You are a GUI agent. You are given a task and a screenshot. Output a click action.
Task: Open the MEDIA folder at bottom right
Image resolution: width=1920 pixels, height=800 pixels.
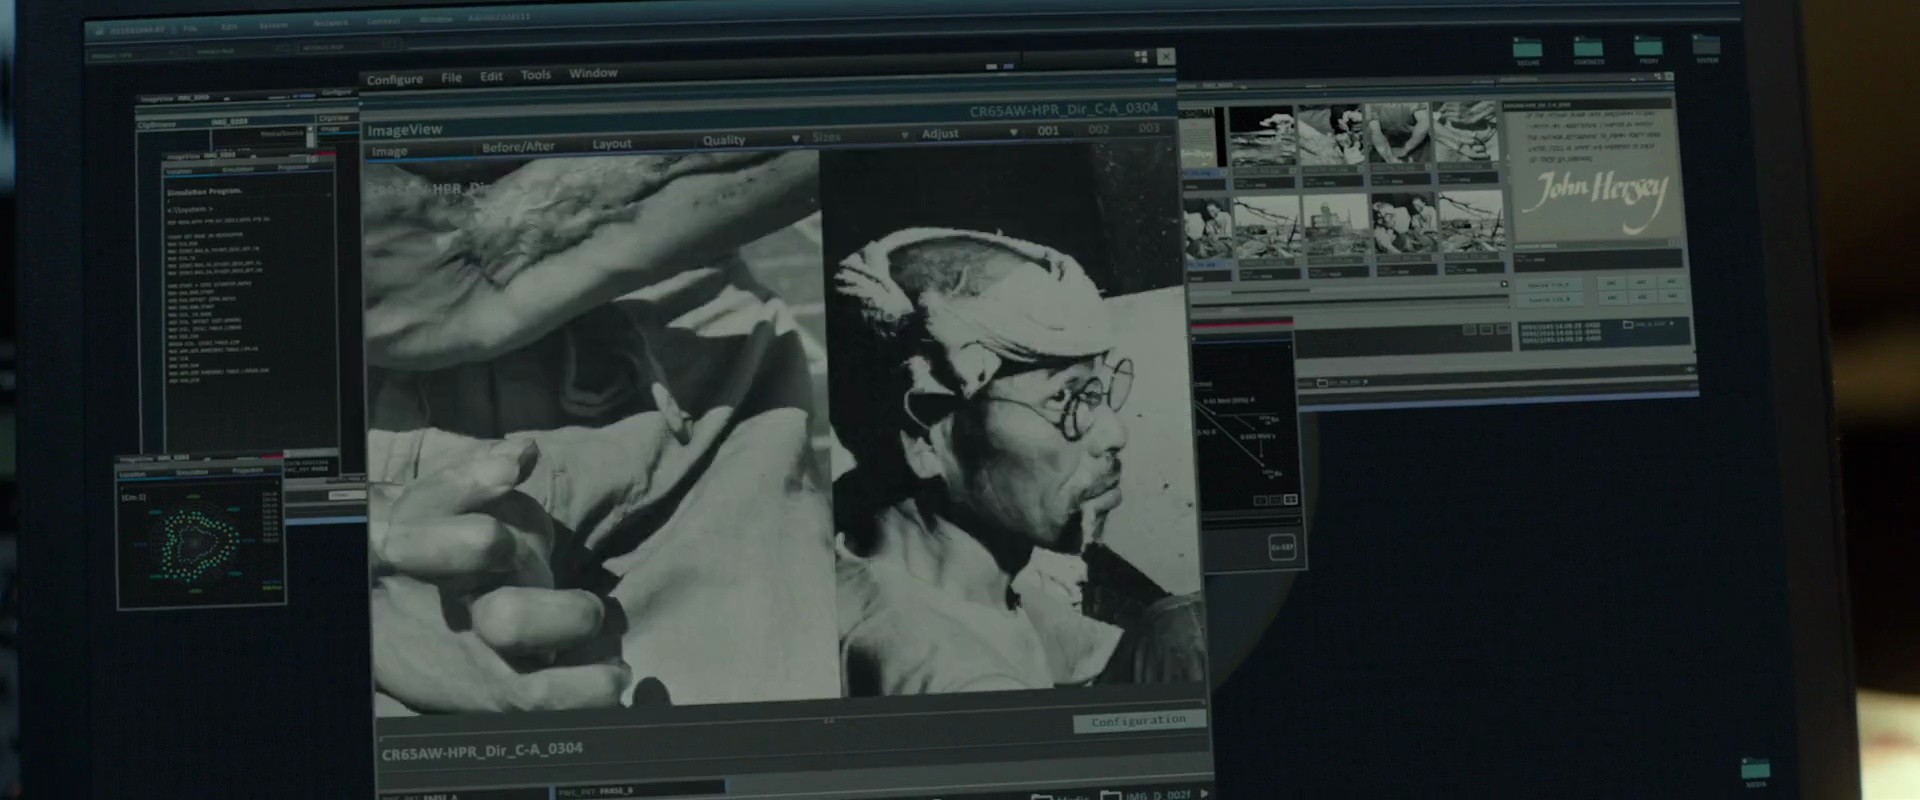click(1756, 768)
